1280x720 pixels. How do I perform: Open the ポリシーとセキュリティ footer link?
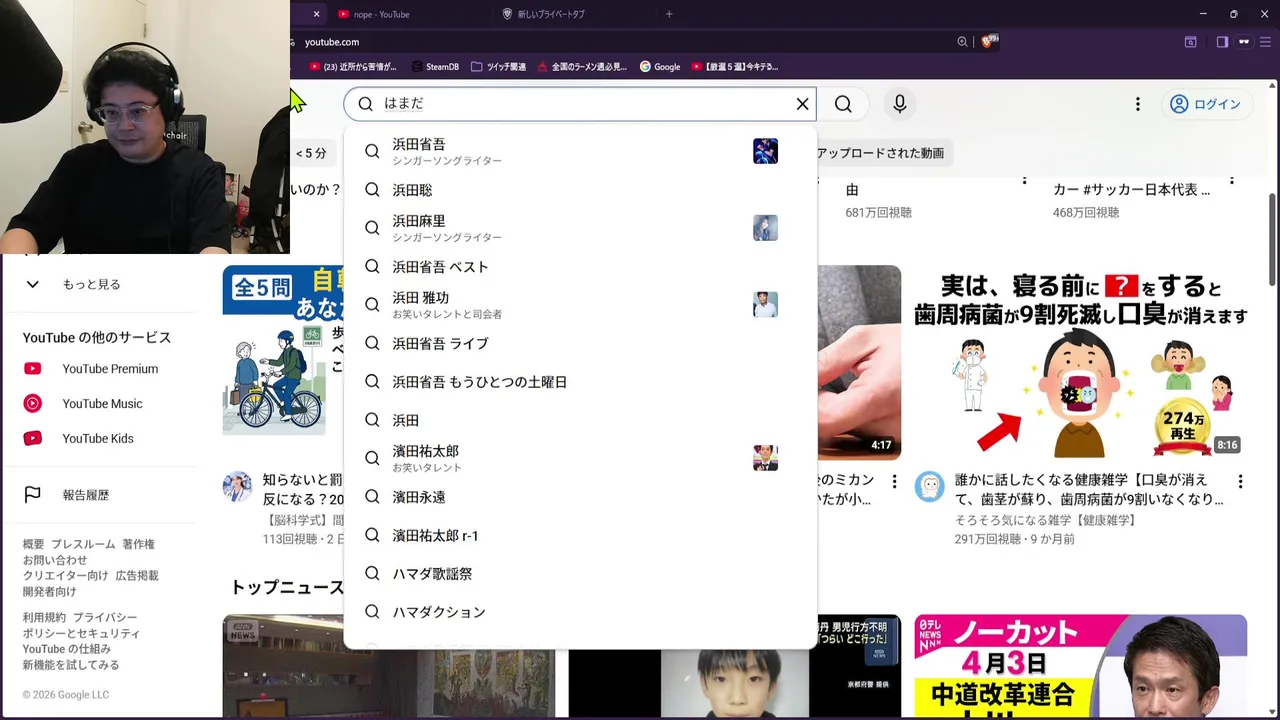pyautogui.click(x=81, y=633)
